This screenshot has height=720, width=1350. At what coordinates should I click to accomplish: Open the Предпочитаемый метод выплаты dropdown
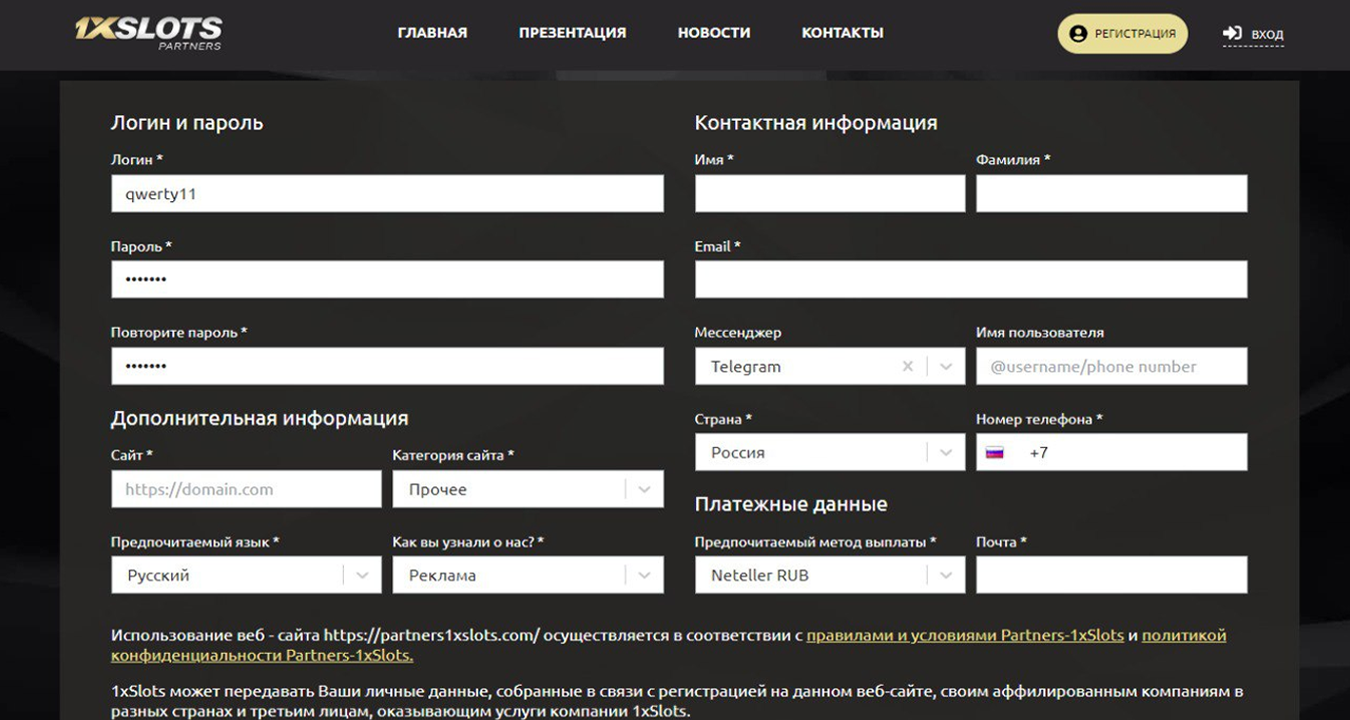point(830,575)
